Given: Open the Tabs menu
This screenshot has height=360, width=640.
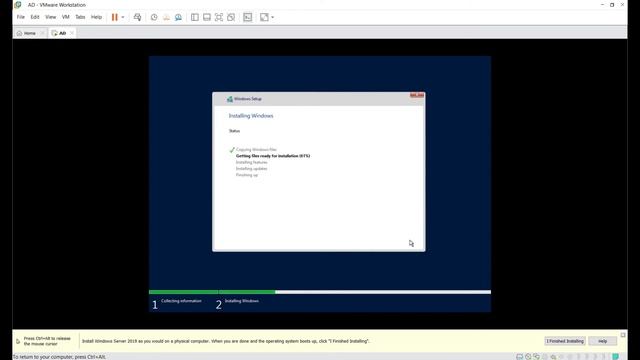Looking at the screenshot, I should coord(80,17).
